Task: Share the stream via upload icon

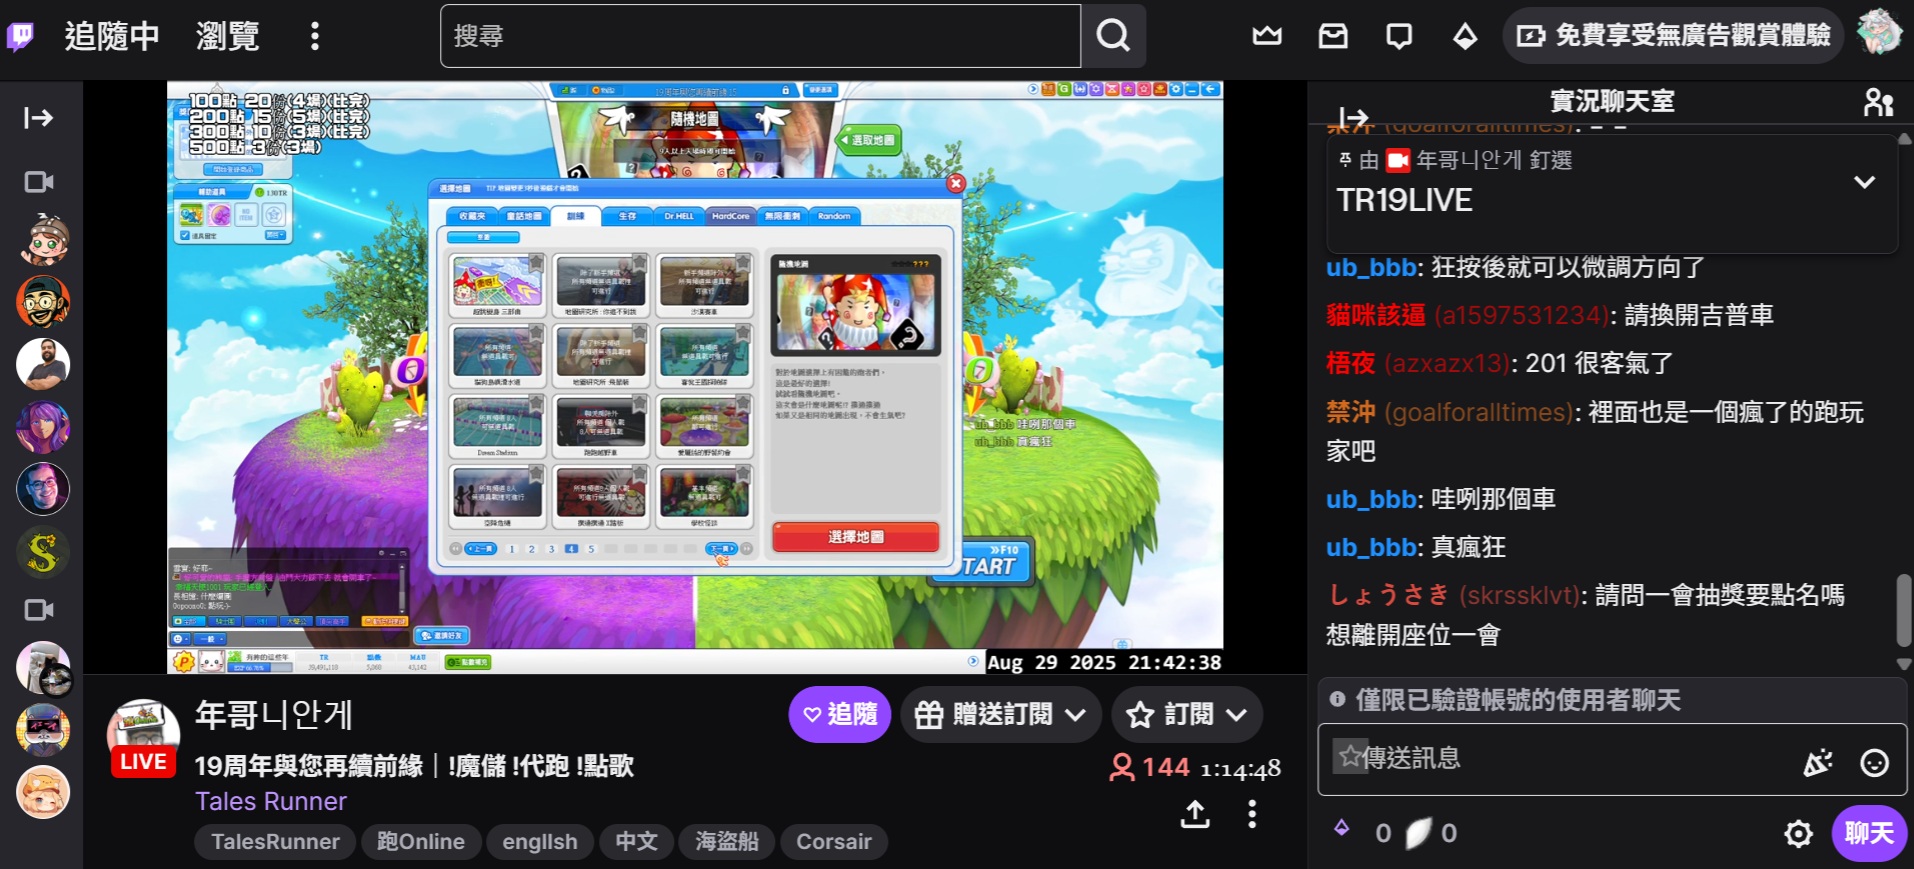Action: pos(1195,814)
